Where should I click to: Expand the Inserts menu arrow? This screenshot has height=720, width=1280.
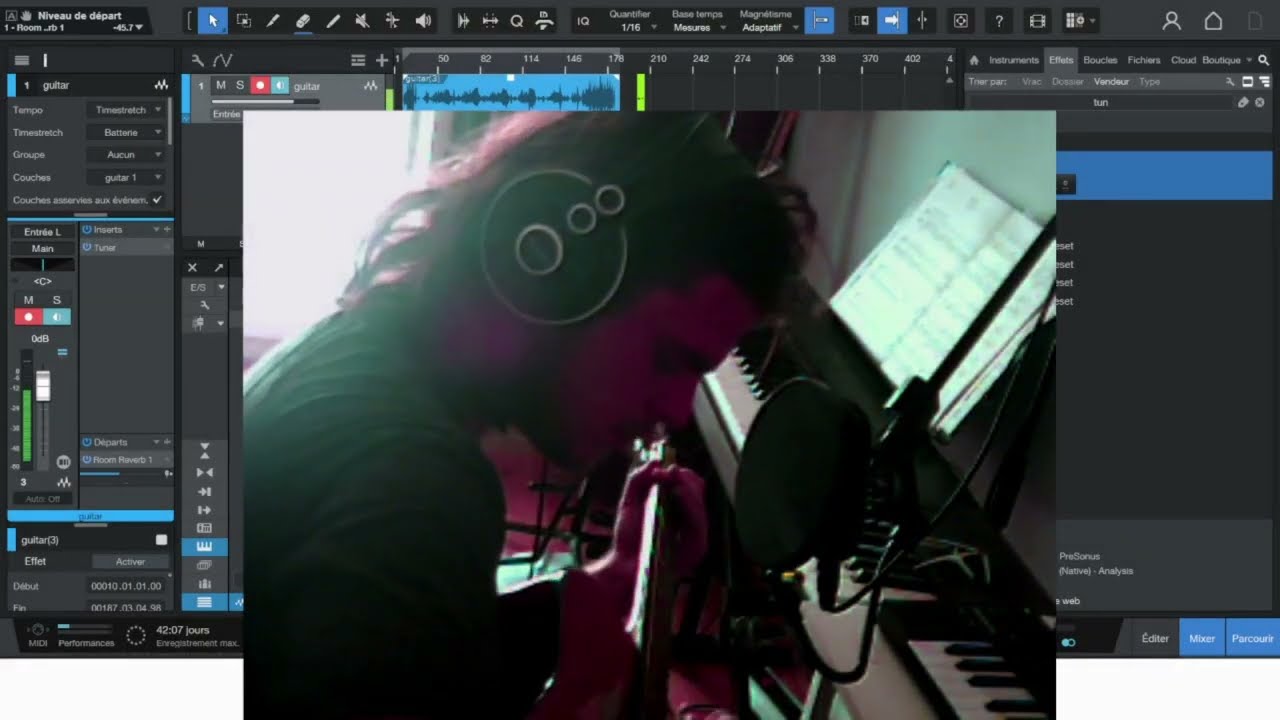coord(156,230)
